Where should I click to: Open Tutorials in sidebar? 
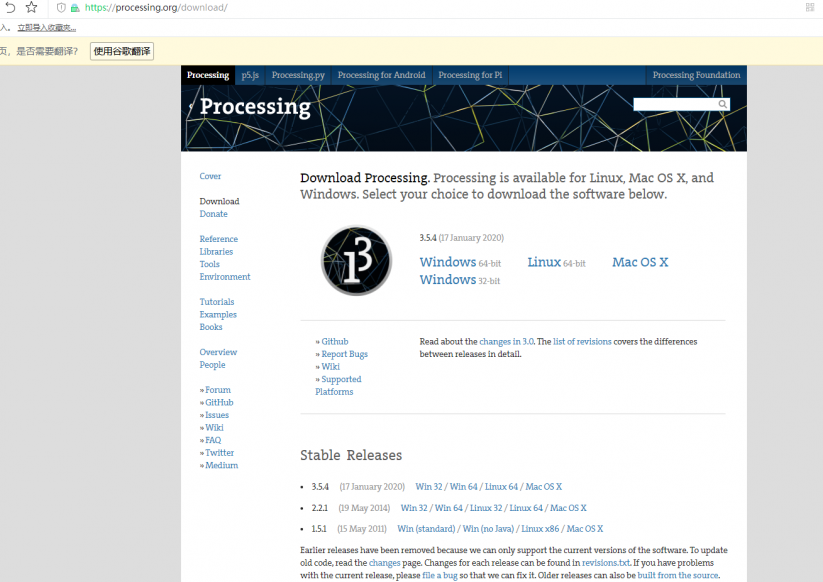[x=217, y=302]
